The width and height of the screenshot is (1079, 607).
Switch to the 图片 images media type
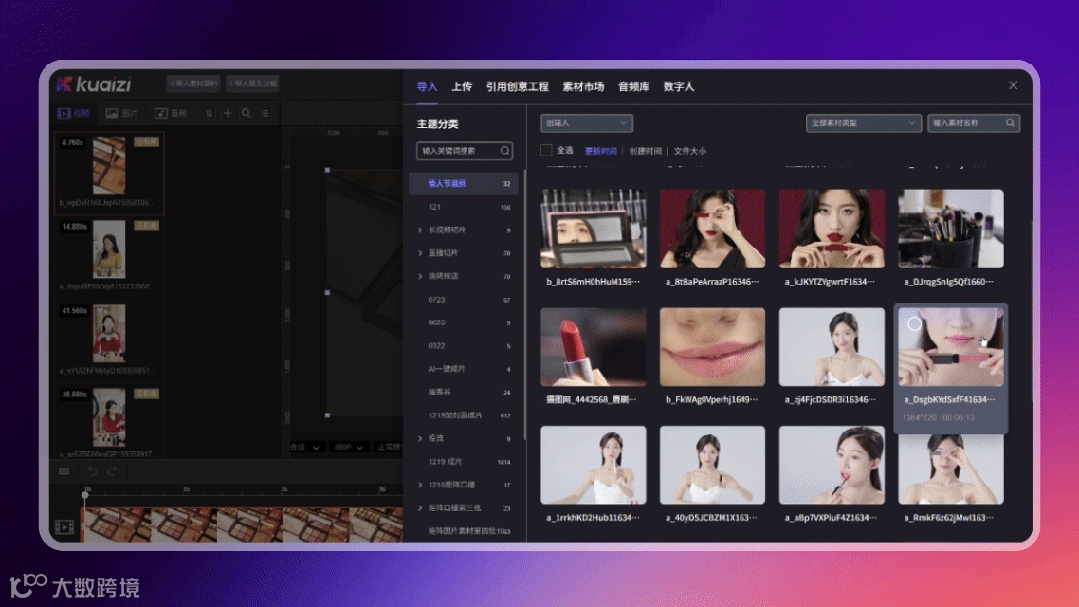[x=121, y=114]
